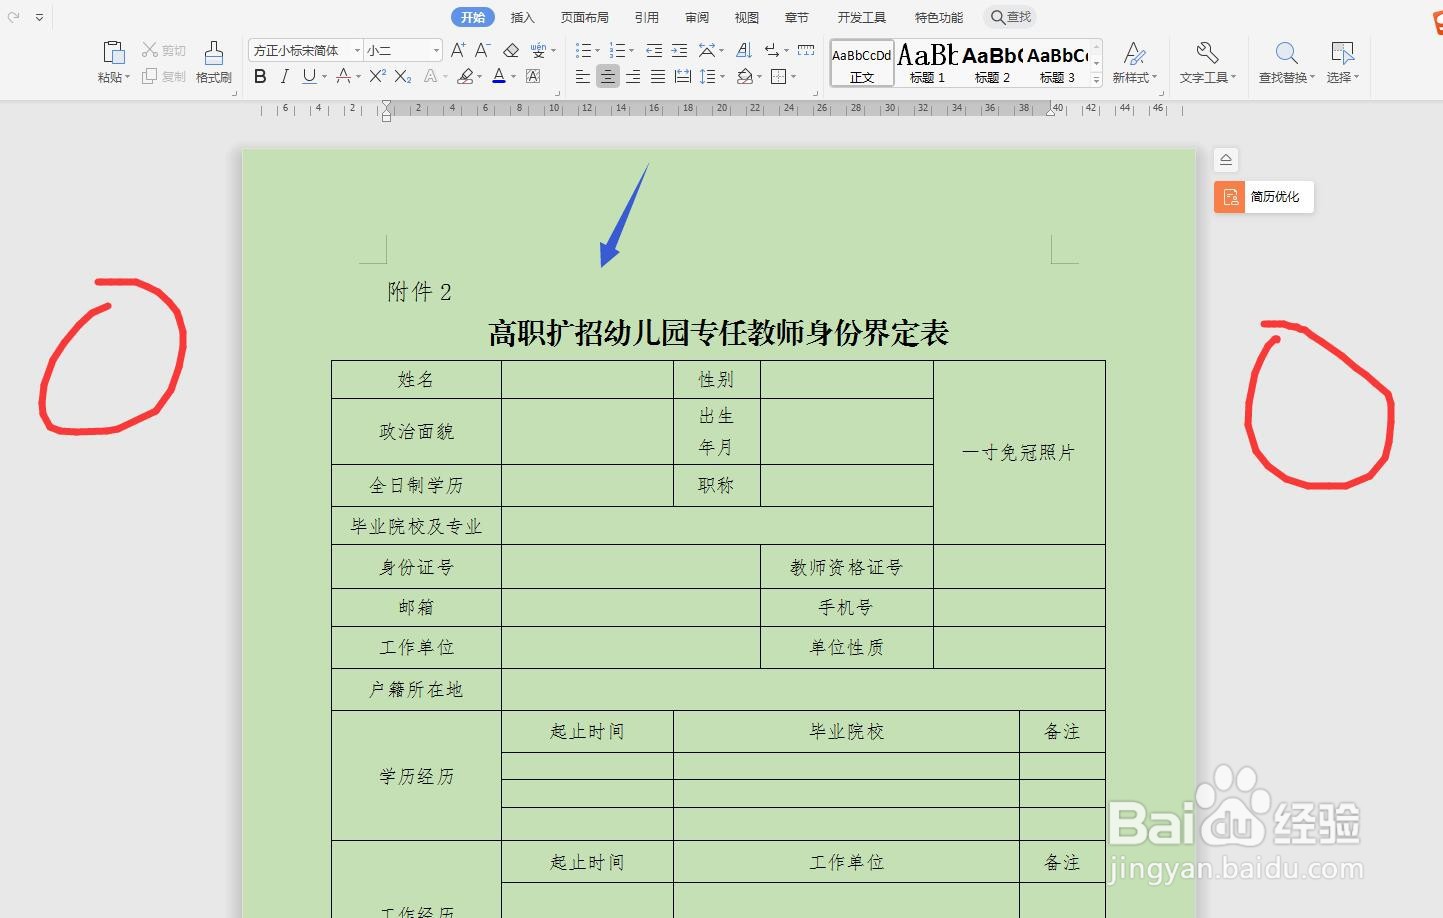Click the Copy (复制) icon
The height and width of the screenshot is (918, 1443).
(150, 76)
